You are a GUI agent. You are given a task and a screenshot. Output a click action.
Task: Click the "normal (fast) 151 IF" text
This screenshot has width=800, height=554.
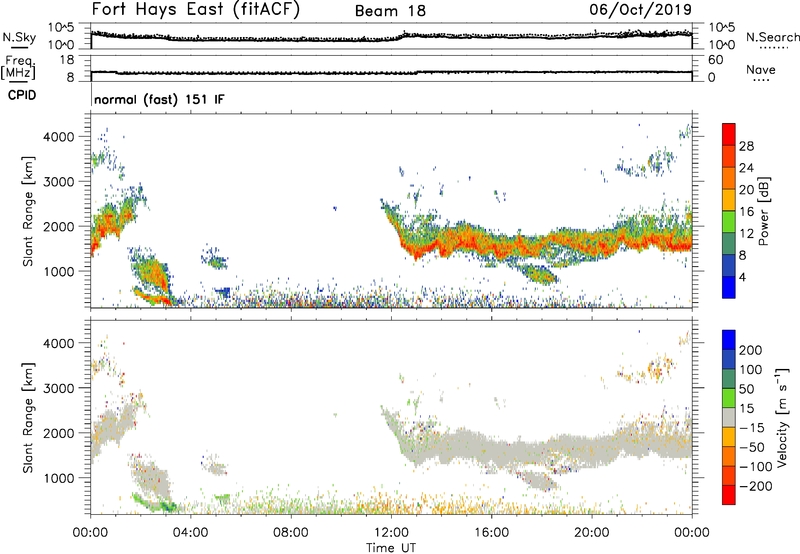[x=159, y=99]
